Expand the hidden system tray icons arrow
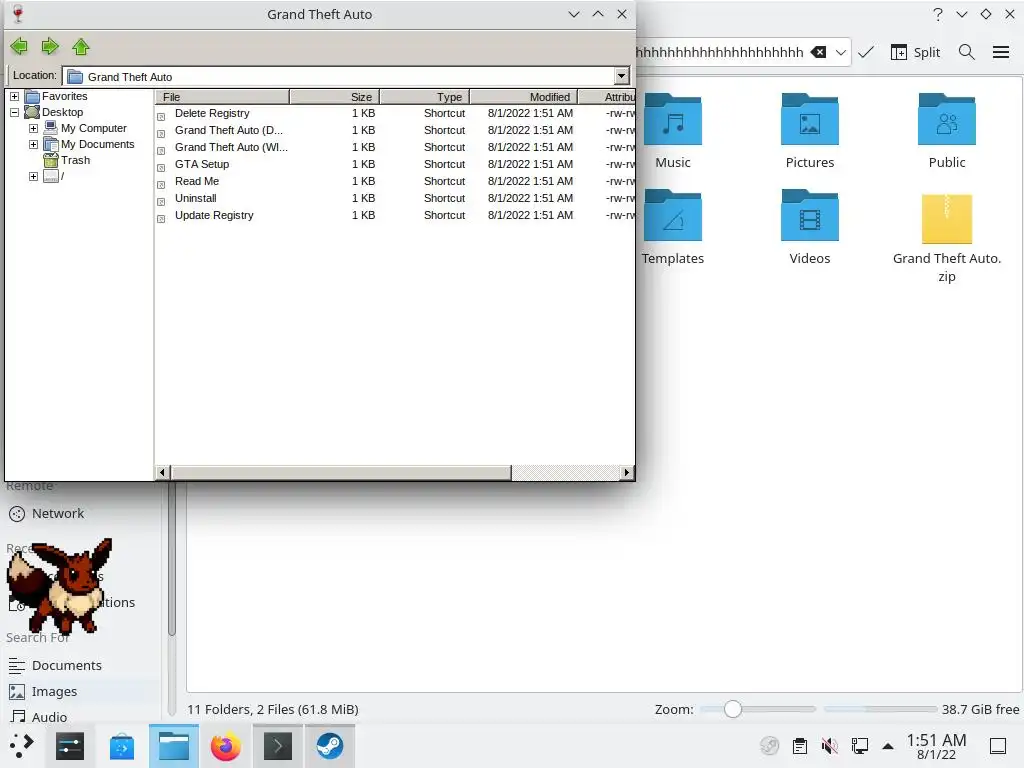1024x768 pixels. (x=888, y=746)
